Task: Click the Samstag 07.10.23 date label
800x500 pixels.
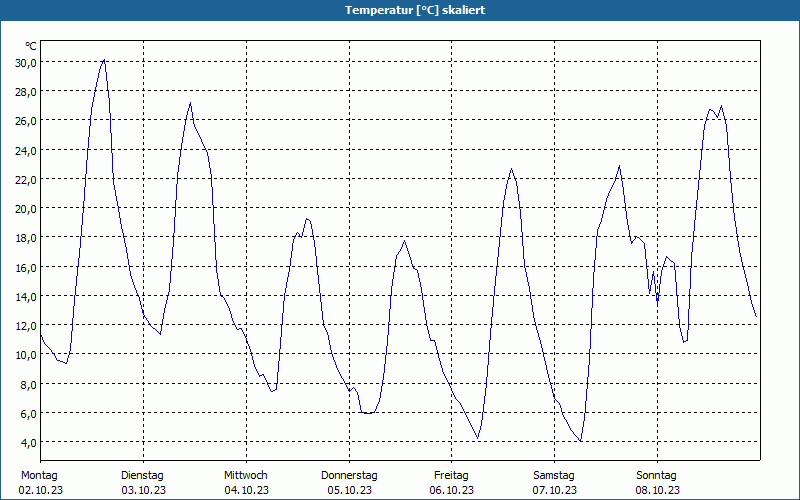Action: pyautogui.click(x=554, y=483)
